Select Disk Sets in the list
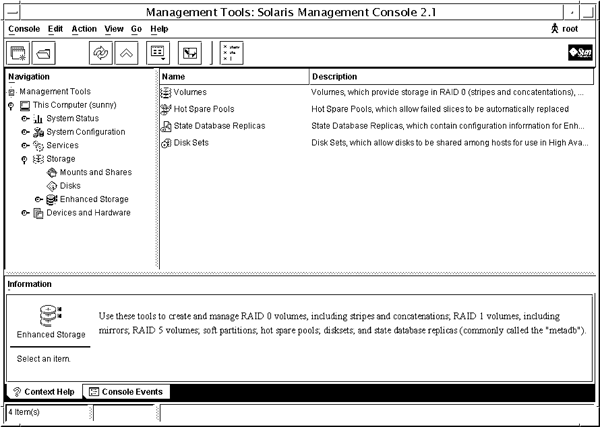 pos(190,142)
